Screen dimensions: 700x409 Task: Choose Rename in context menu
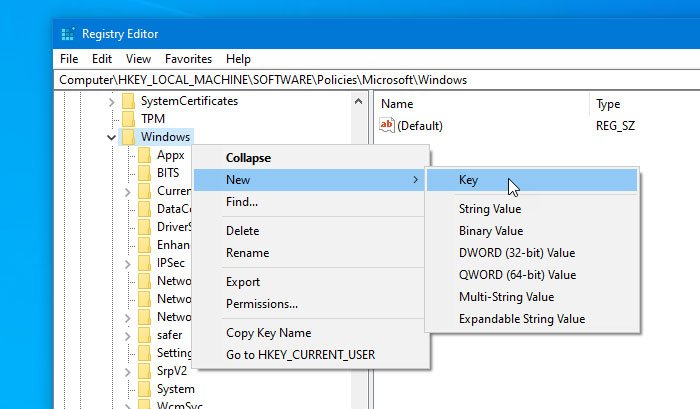click(x=309, y=253)
